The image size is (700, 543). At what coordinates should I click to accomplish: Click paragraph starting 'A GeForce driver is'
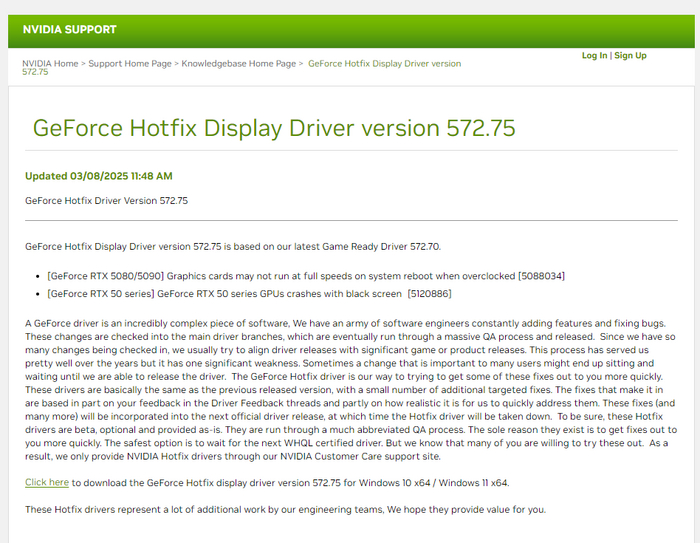(x=350, y=389)
